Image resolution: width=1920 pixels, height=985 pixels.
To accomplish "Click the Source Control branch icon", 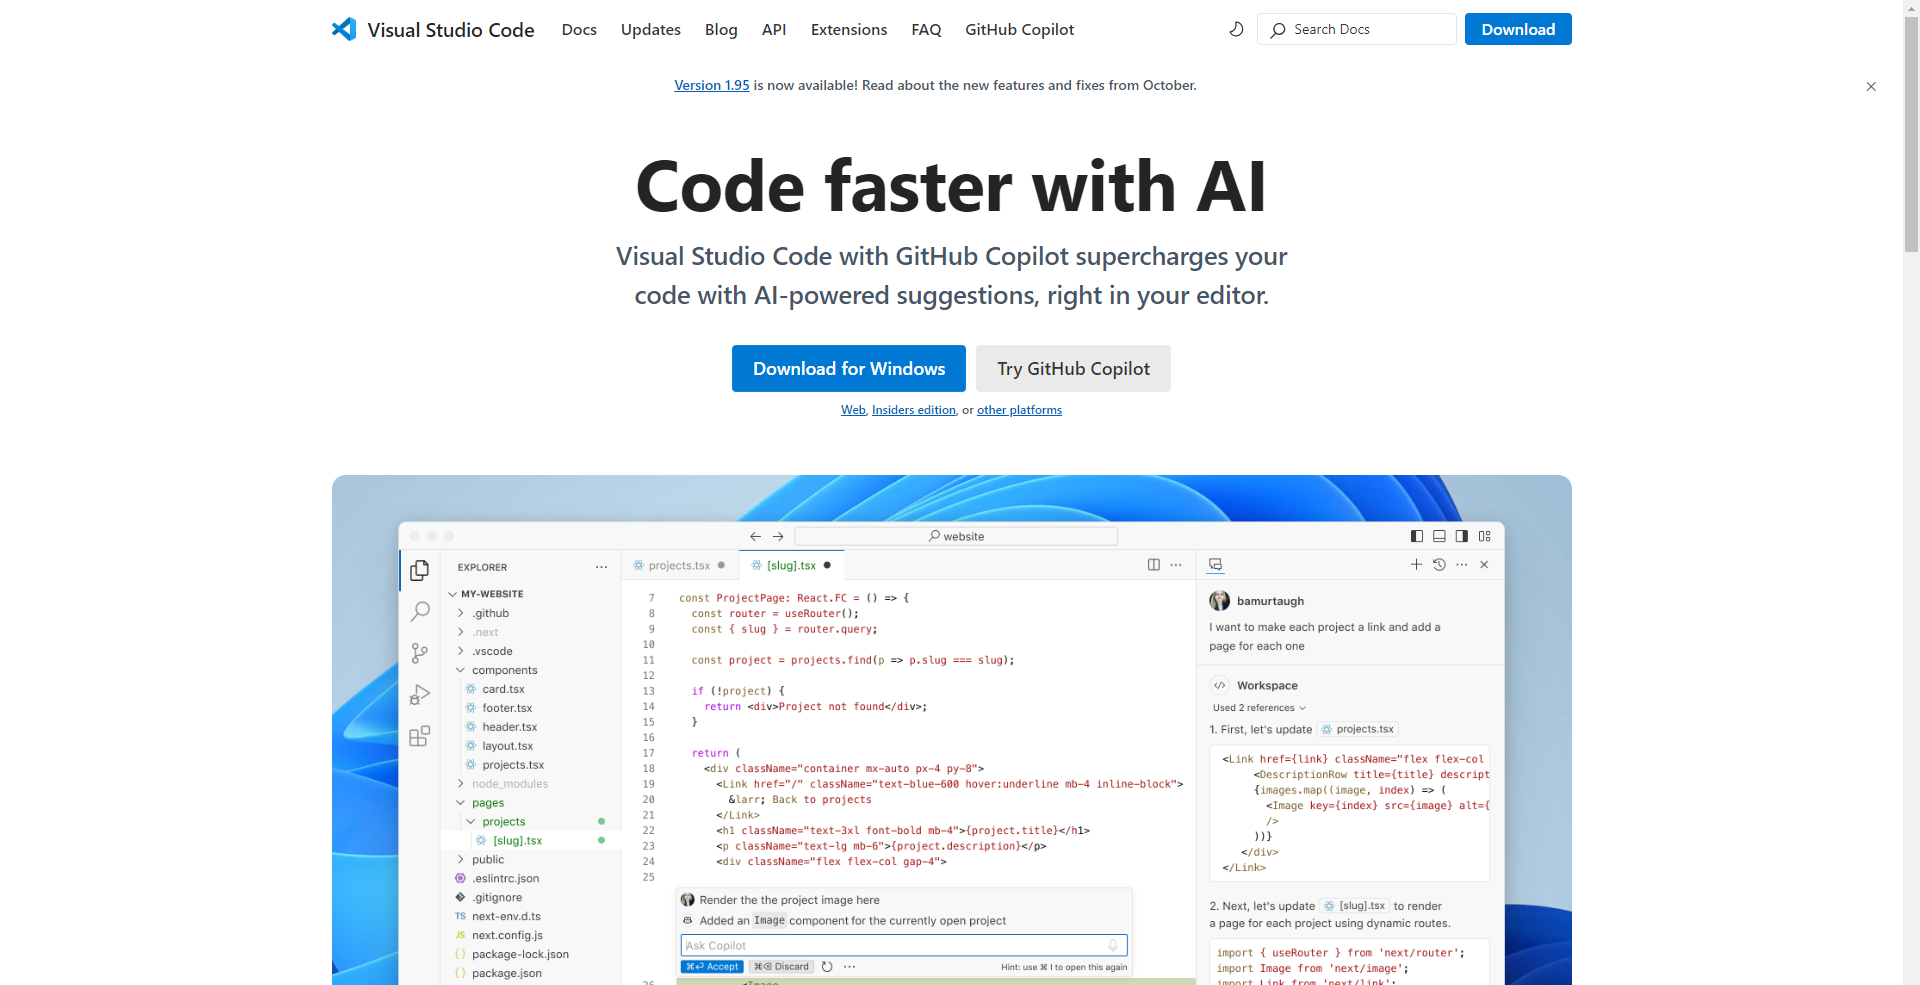I will pos(420,653).
